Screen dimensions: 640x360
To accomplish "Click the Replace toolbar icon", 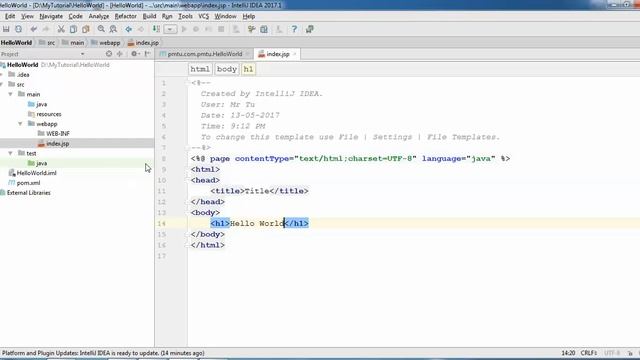I will 113,29.
